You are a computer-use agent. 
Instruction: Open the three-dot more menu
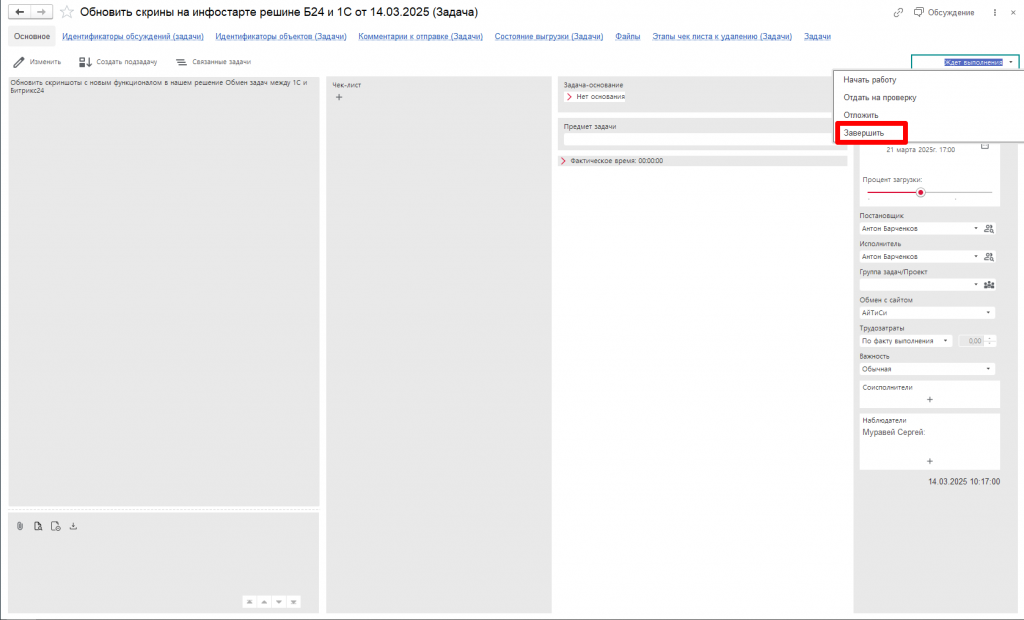[x=995, y=12]
